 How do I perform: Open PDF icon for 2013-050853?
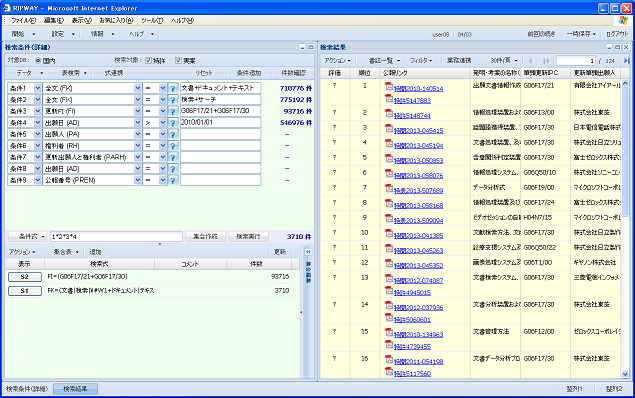click(x=389, y=159)
